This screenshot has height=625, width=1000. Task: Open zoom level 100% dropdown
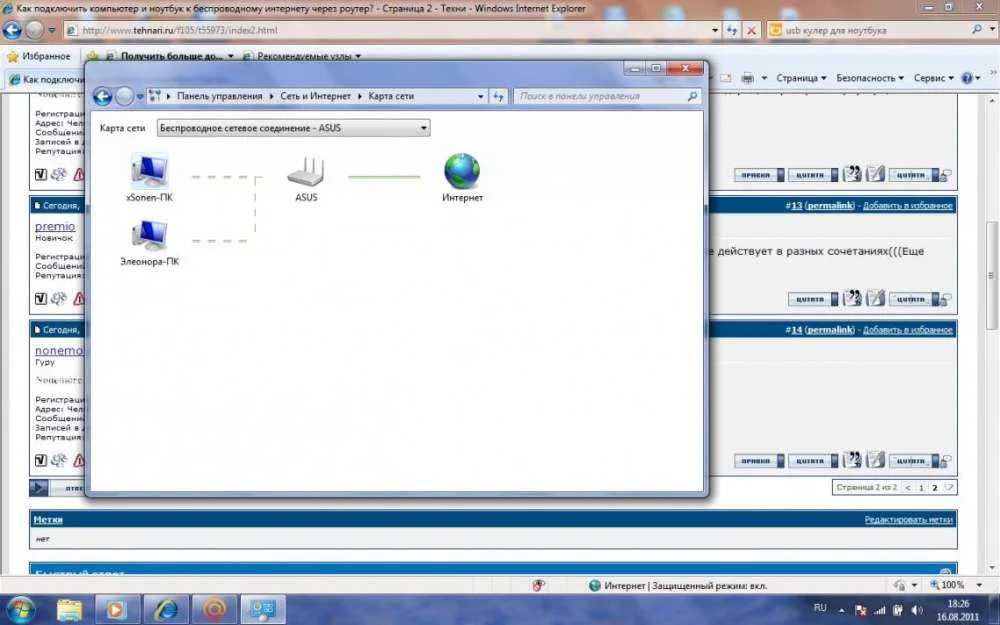pyautogui.click(x=979, y=585)
